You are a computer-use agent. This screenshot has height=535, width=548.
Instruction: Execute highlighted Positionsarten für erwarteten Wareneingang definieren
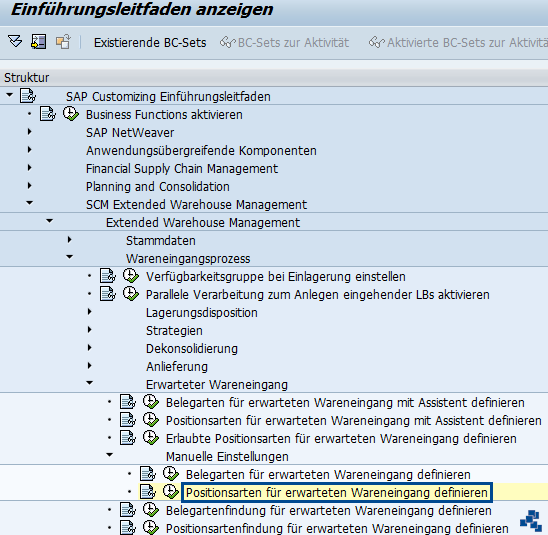171,492
